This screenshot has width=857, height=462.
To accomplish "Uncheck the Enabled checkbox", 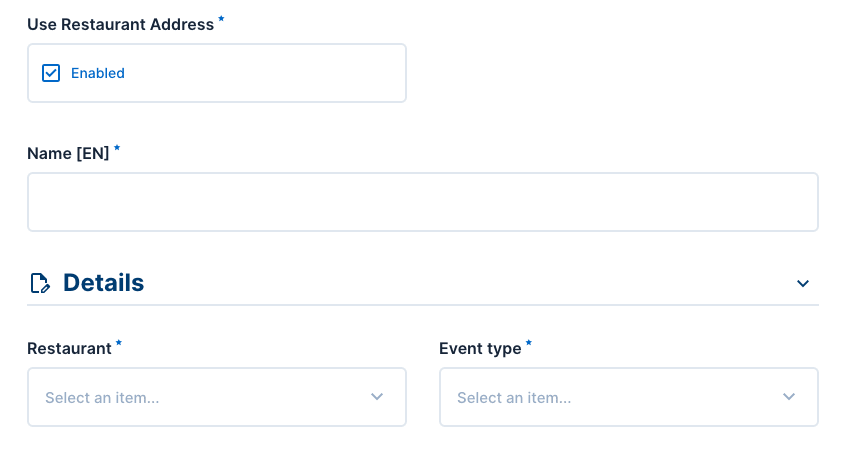I will tap(51, 73).
